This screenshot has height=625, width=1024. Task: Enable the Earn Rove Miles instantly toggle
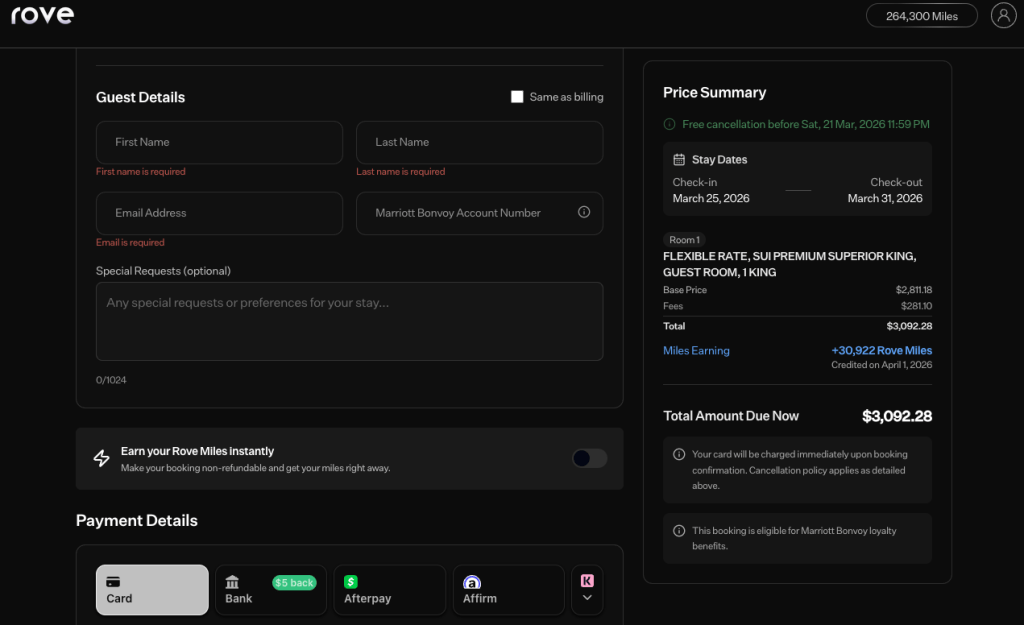pyautogui.click(x=589, y=458)
